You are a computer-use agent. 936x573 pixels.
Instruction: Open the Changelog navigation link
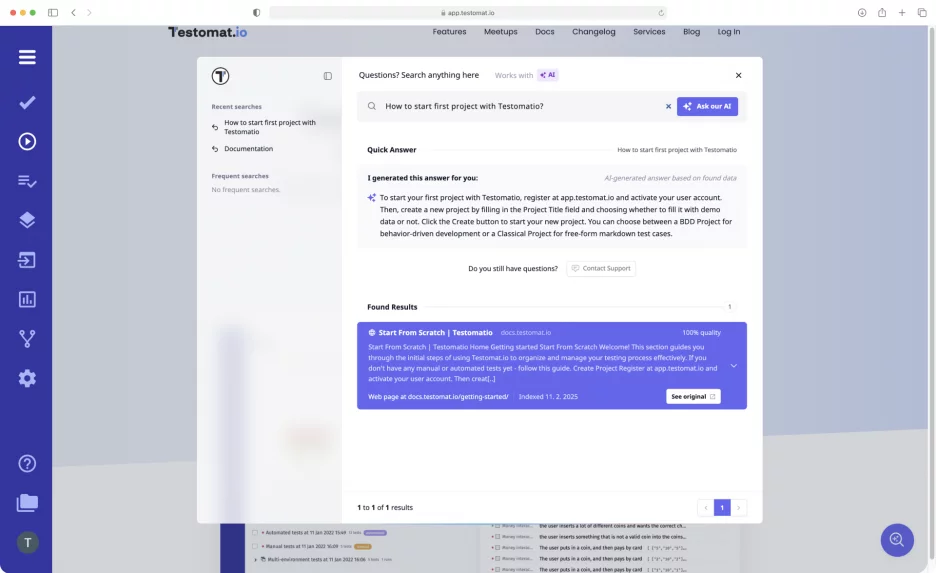[593, 32]
